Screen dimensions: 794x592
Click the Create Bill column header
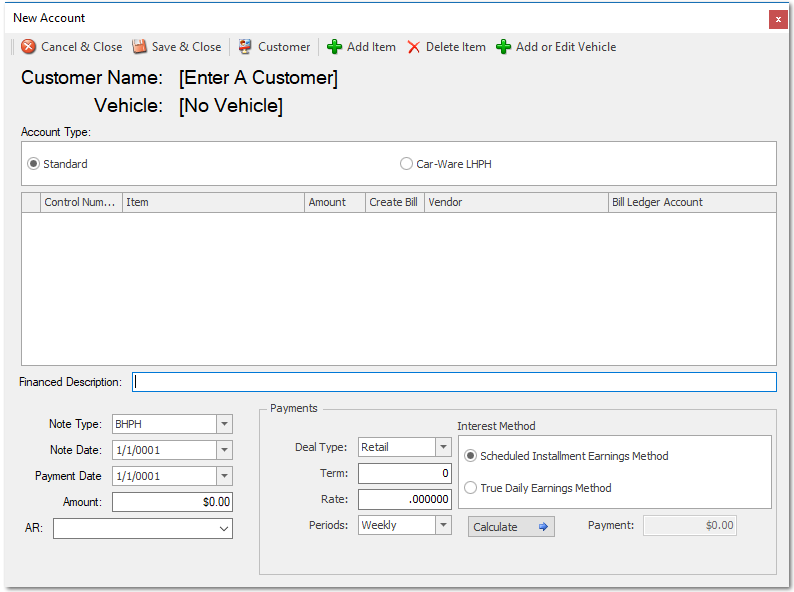click(x=394, y=203)
